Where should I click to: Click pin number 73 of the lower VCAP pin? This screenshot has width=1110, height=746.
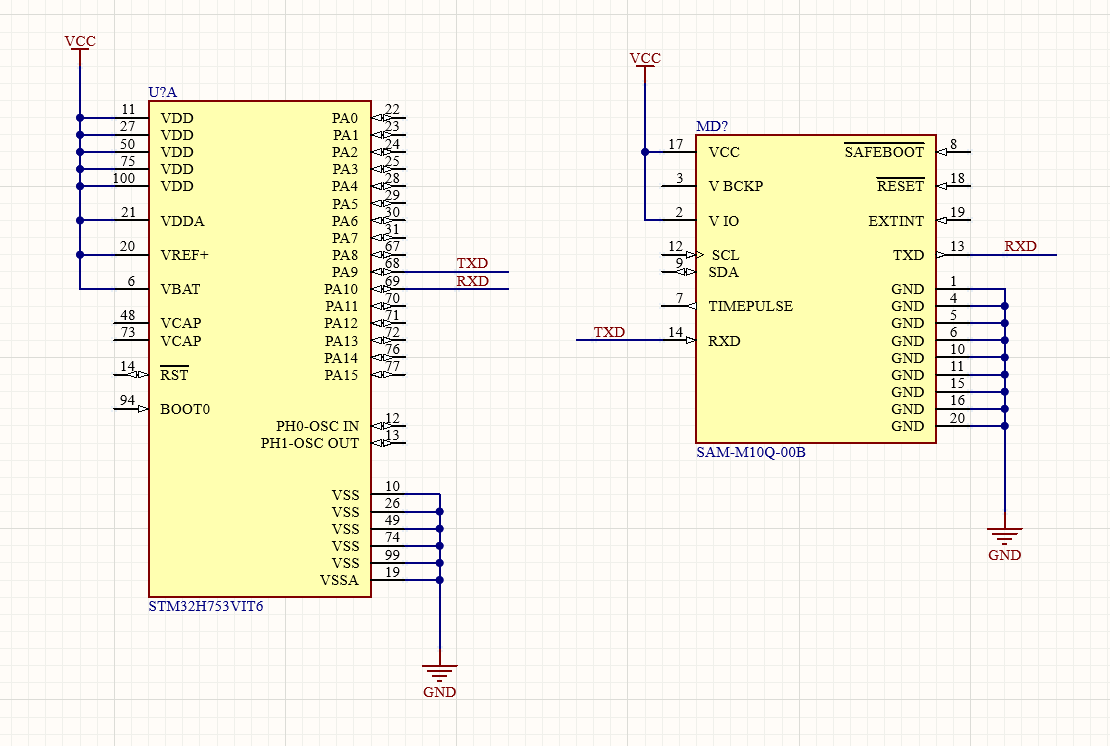coord(127,333)
